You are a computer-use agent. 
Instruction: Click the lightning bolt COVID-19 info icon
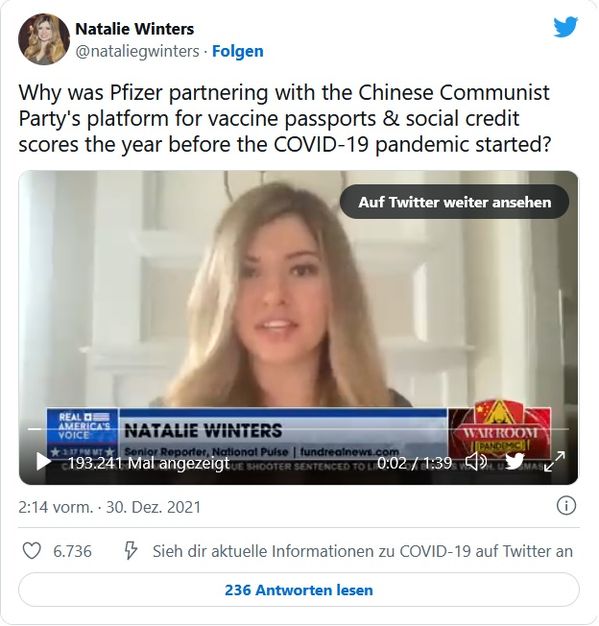pos(131,551)
